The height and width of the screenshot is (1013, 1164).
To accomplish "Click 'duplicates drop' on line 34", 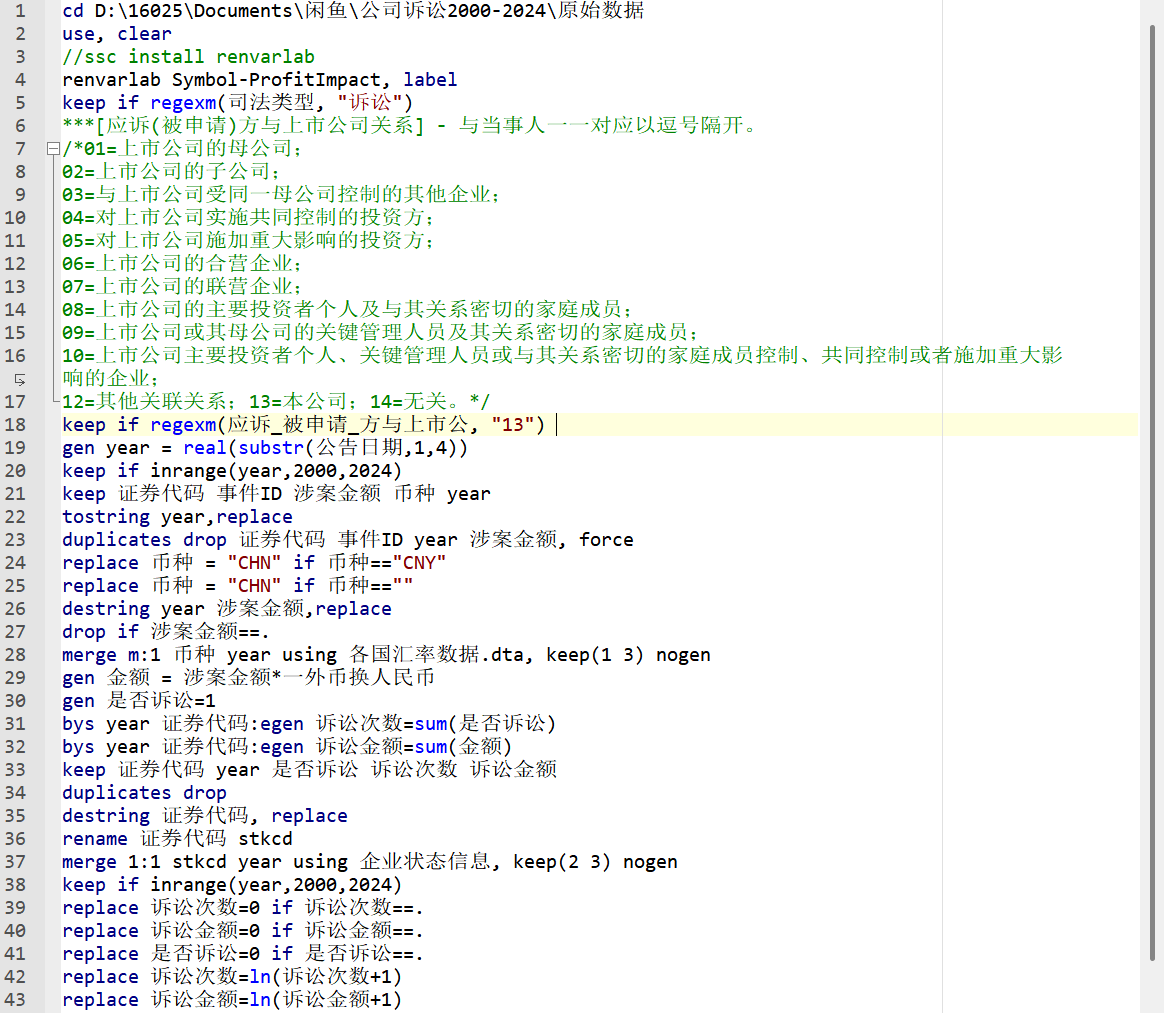I will [144, 793].
